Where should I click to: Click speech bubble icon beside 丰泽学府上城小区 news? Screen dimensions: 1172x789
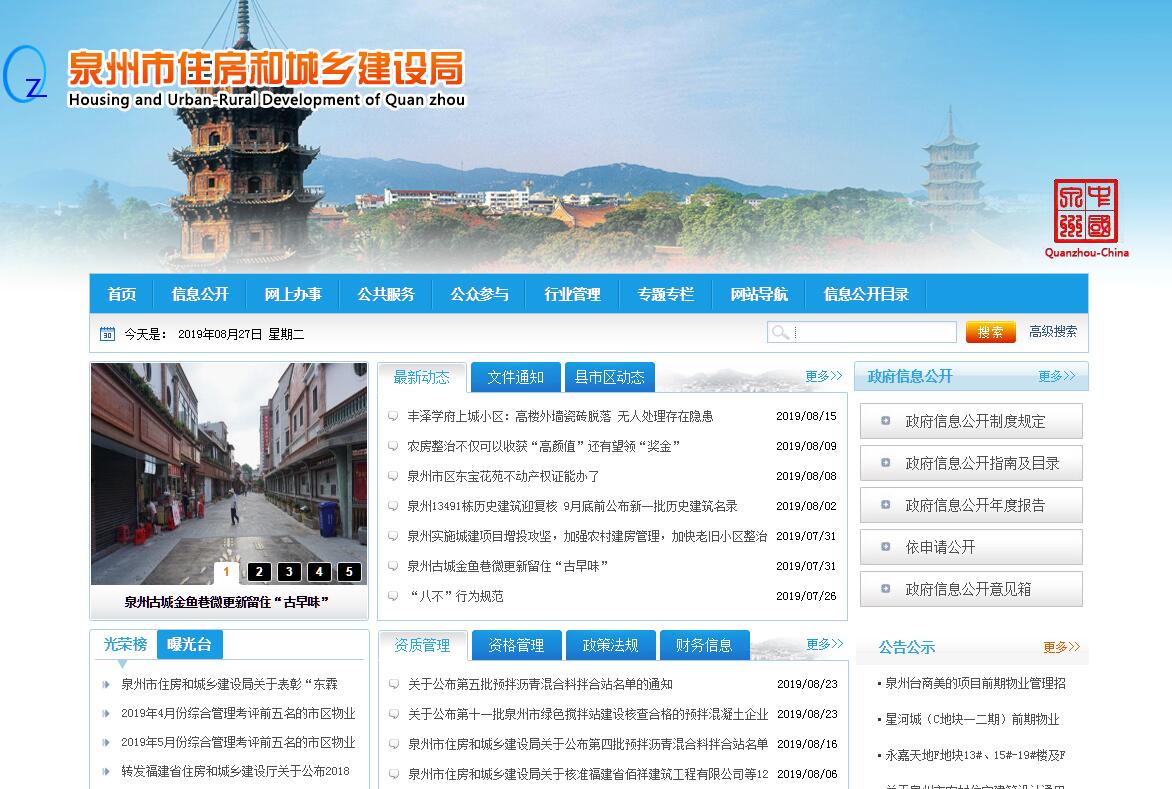click(x=393, y=417)
